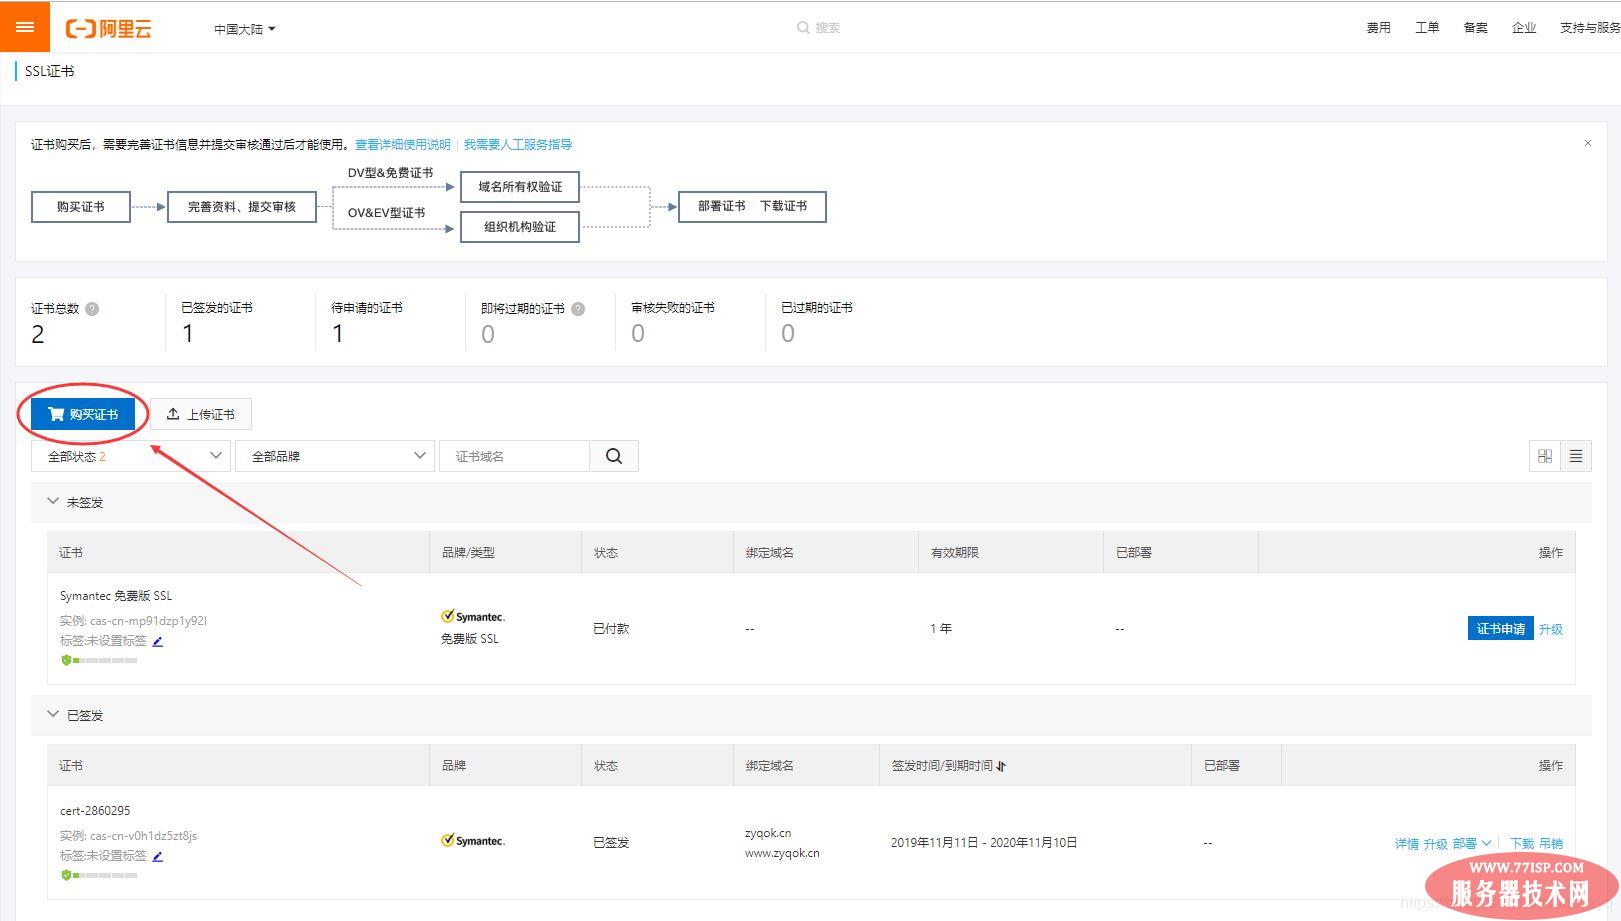The height and width of the screenshot is (921, 1621).
Task: Edit the tag of Symantec 免费版 SSL
Action: coord(157,641)
